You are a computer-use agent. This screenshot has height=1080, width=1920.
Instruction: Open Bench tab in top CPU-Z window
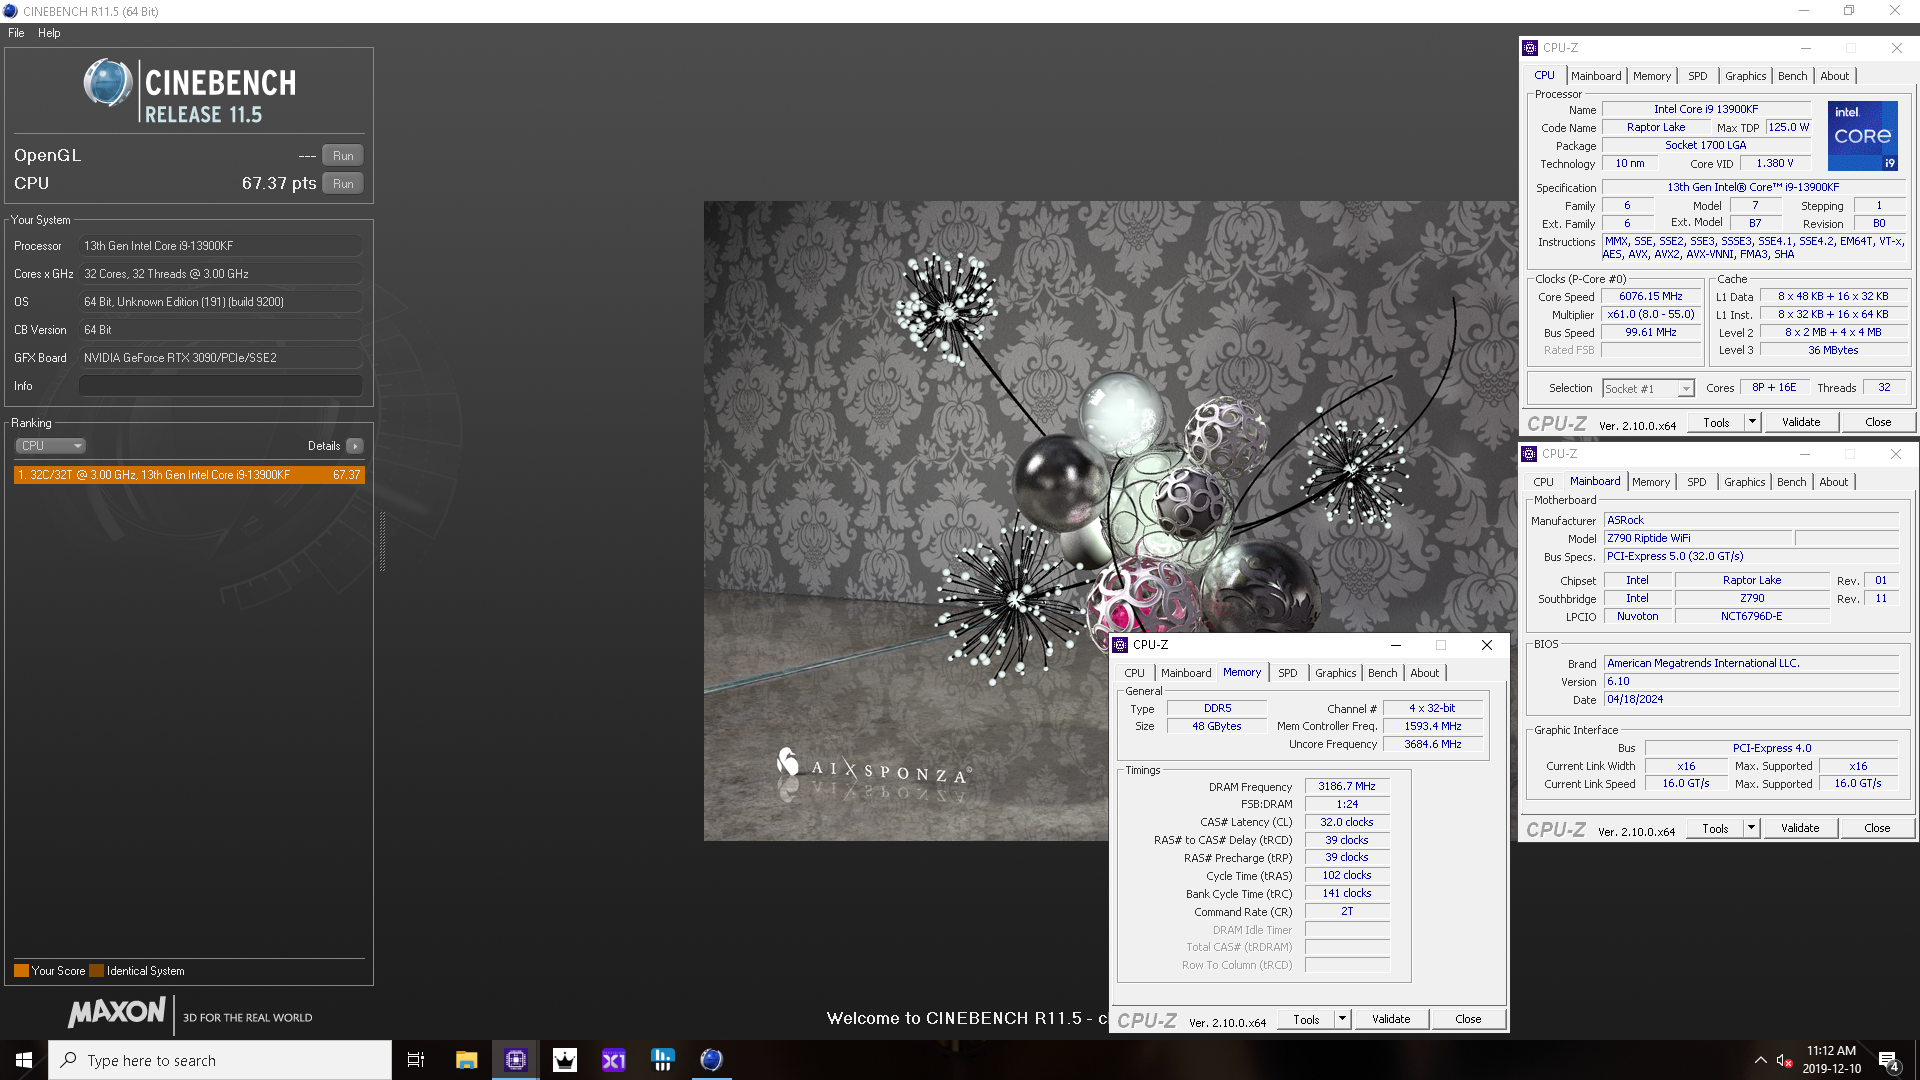[x=1792, y=76]
